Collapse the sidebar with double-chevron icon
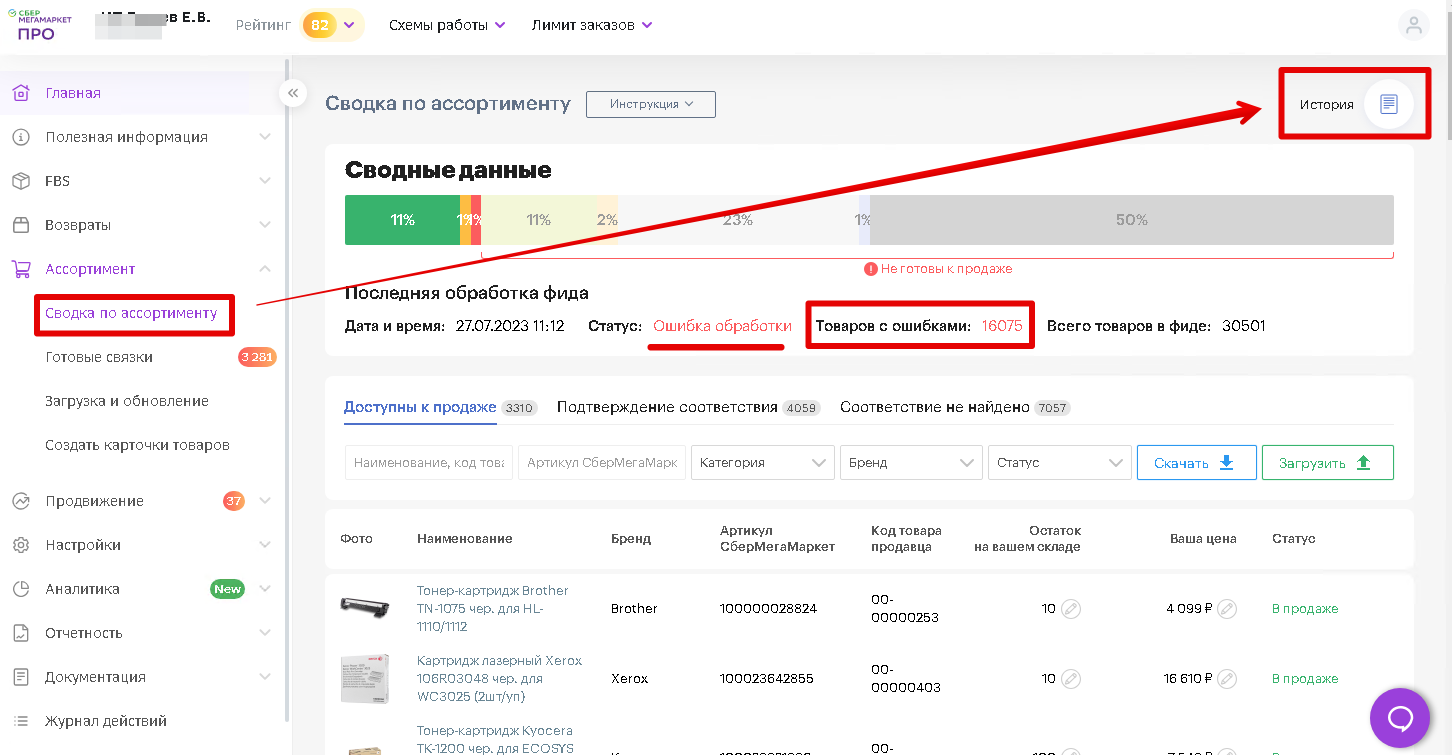 [293, 93]
